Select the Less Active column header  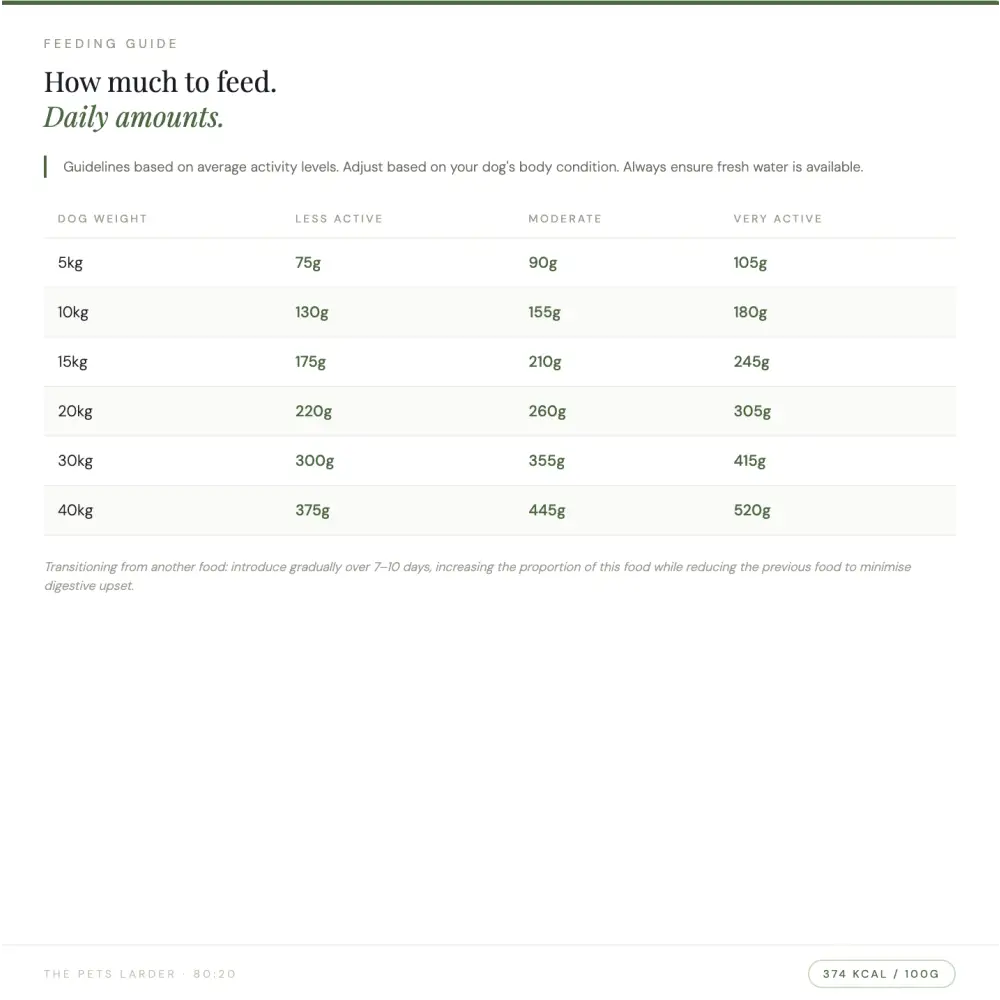pos(339,219)
